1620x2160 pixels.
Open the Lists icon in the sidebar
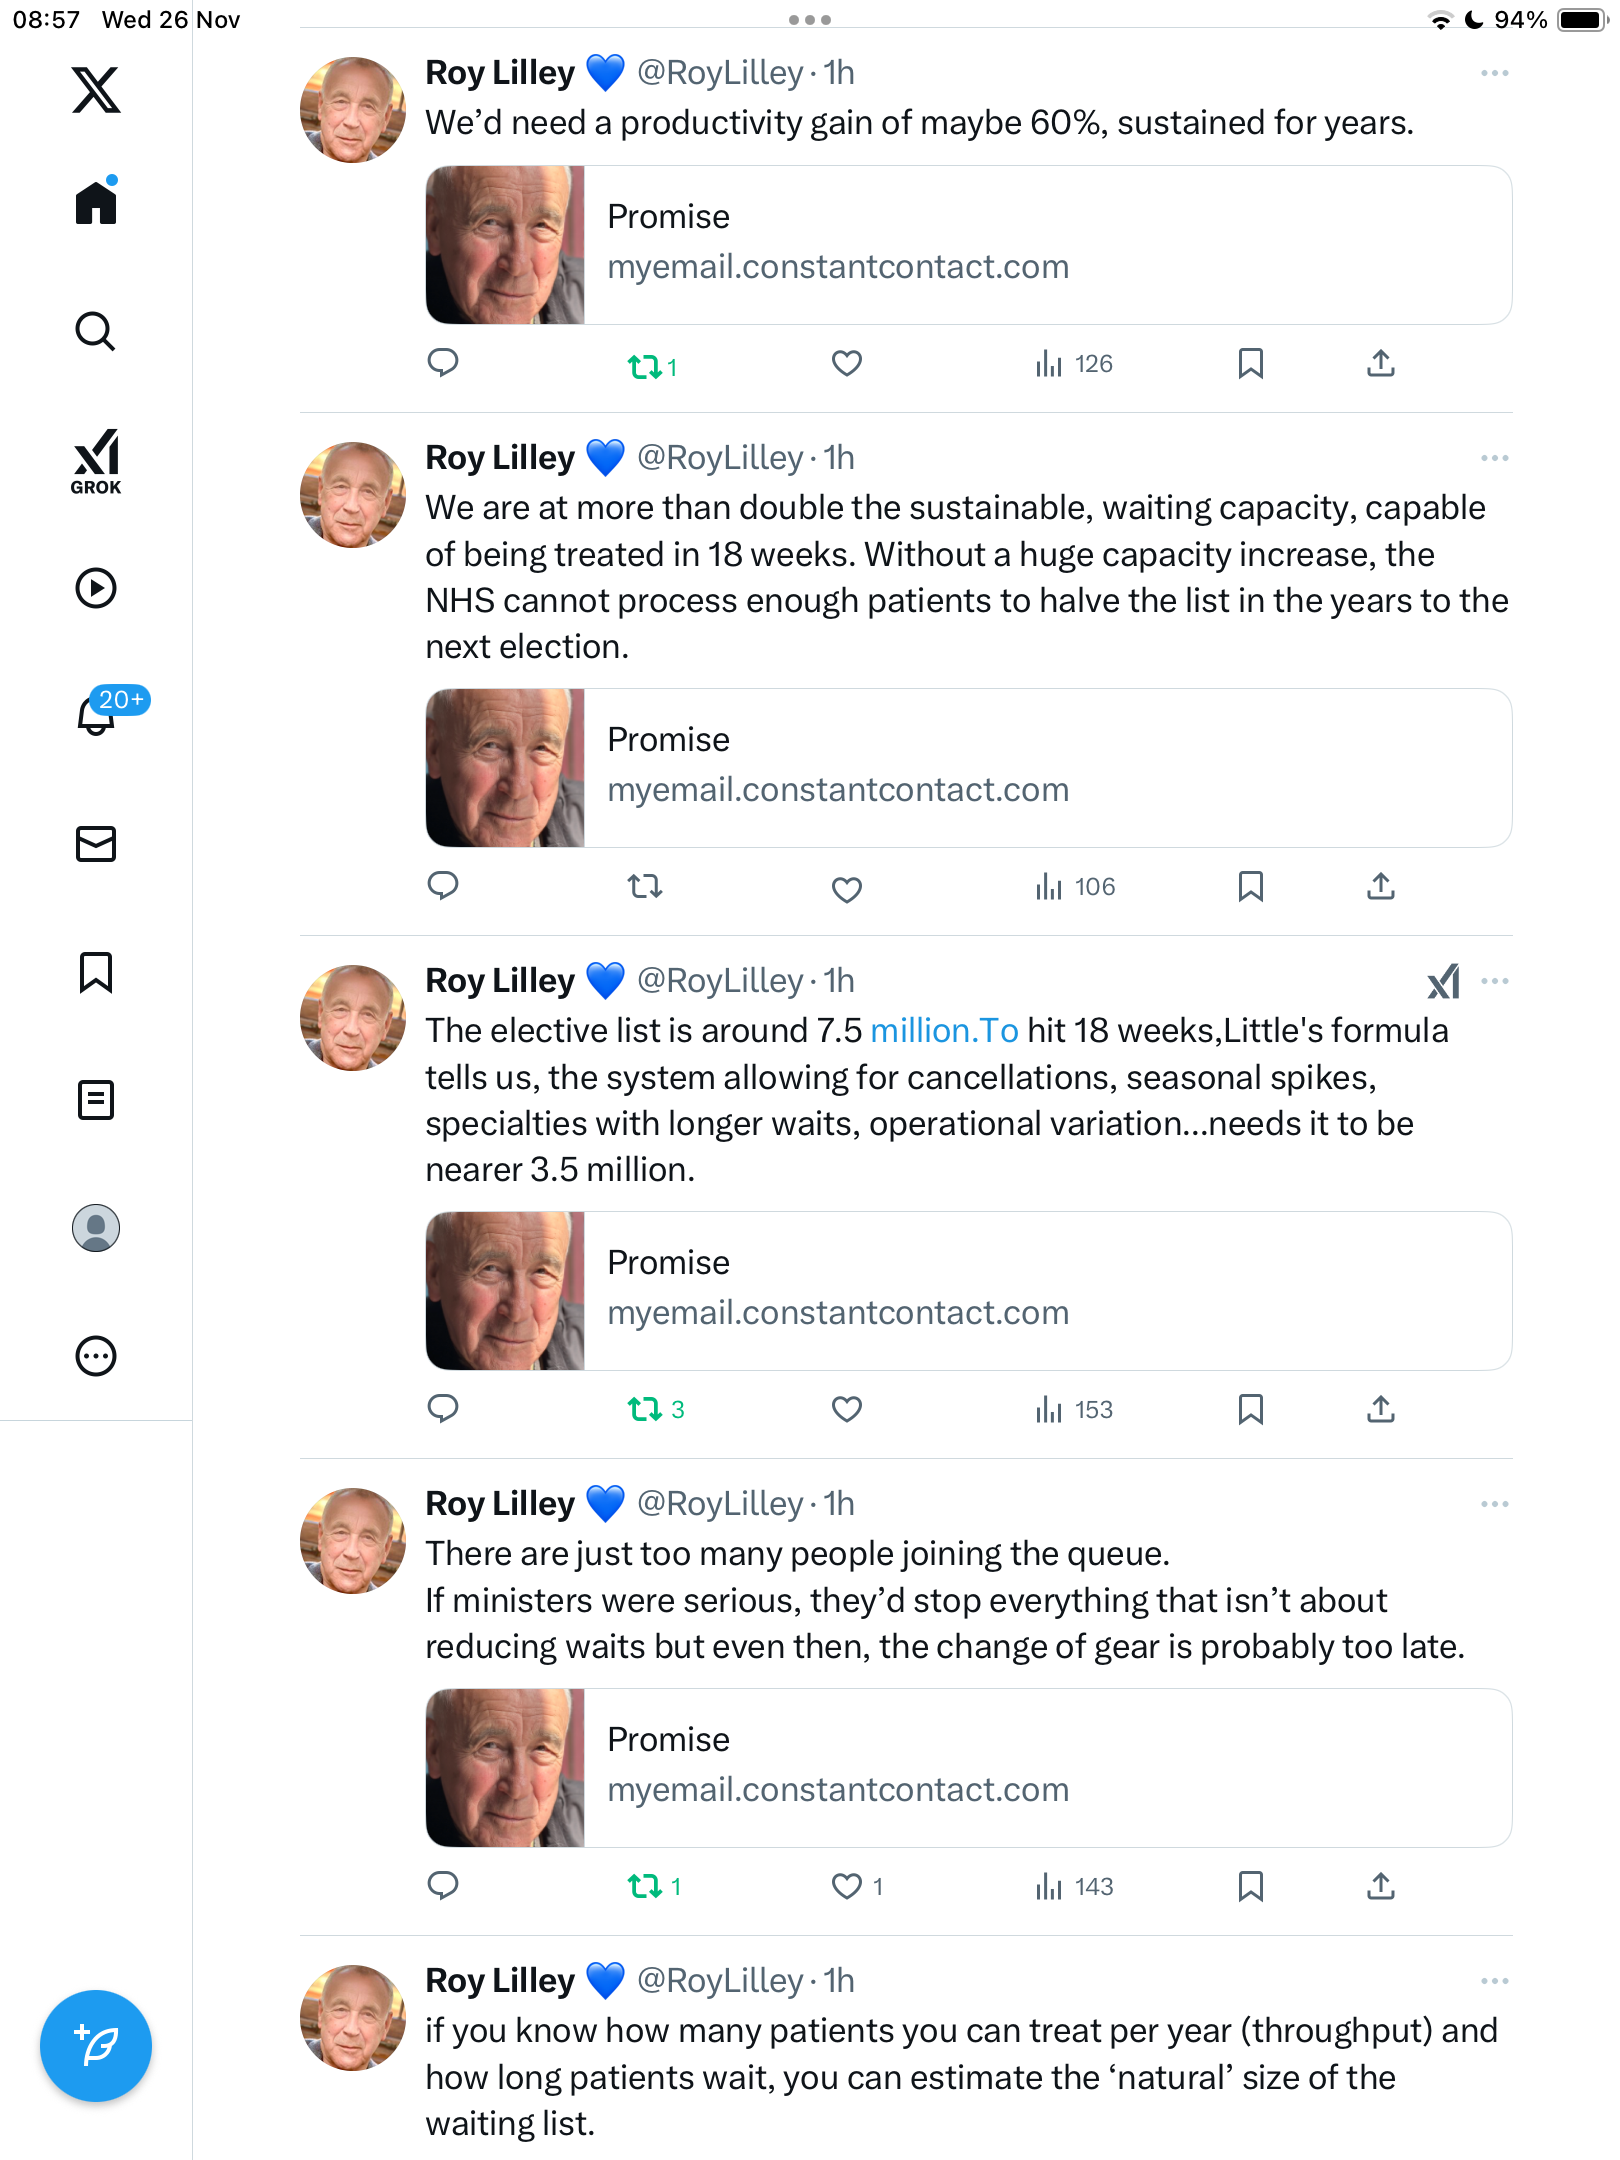96,1100
